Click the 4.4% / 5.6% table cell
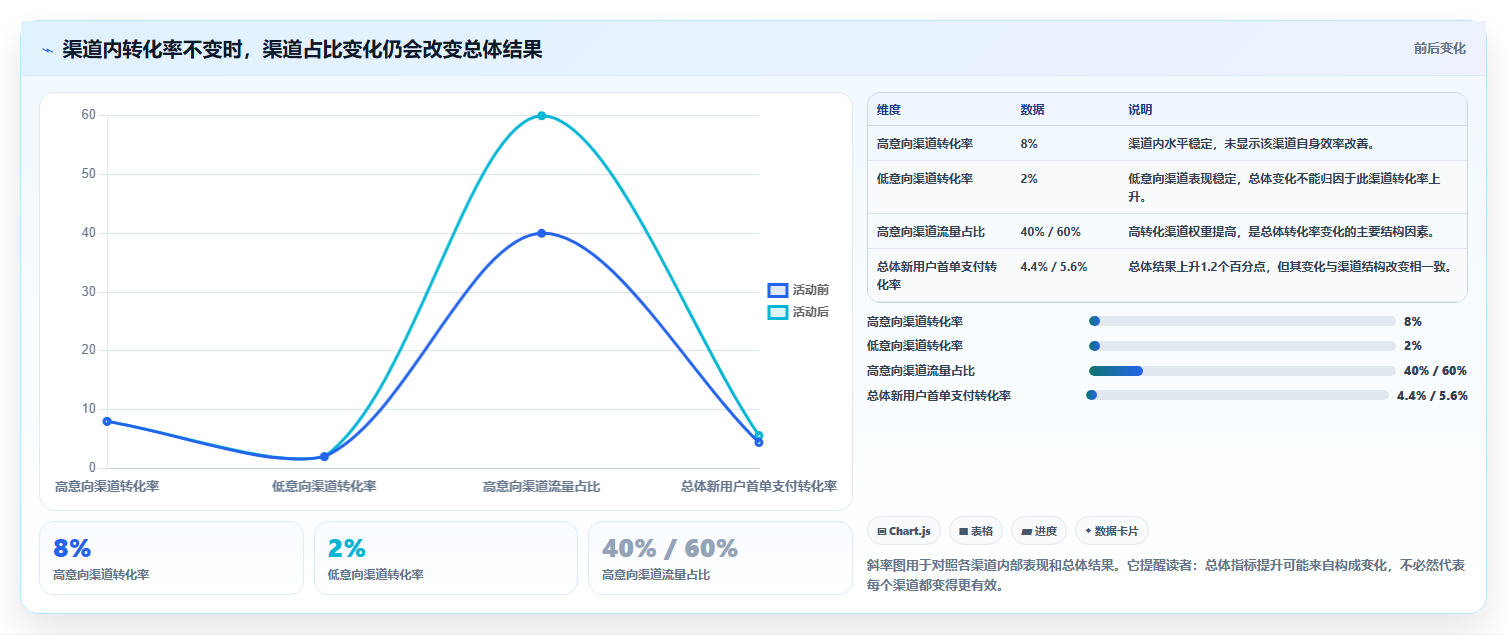 point(1053,266)
